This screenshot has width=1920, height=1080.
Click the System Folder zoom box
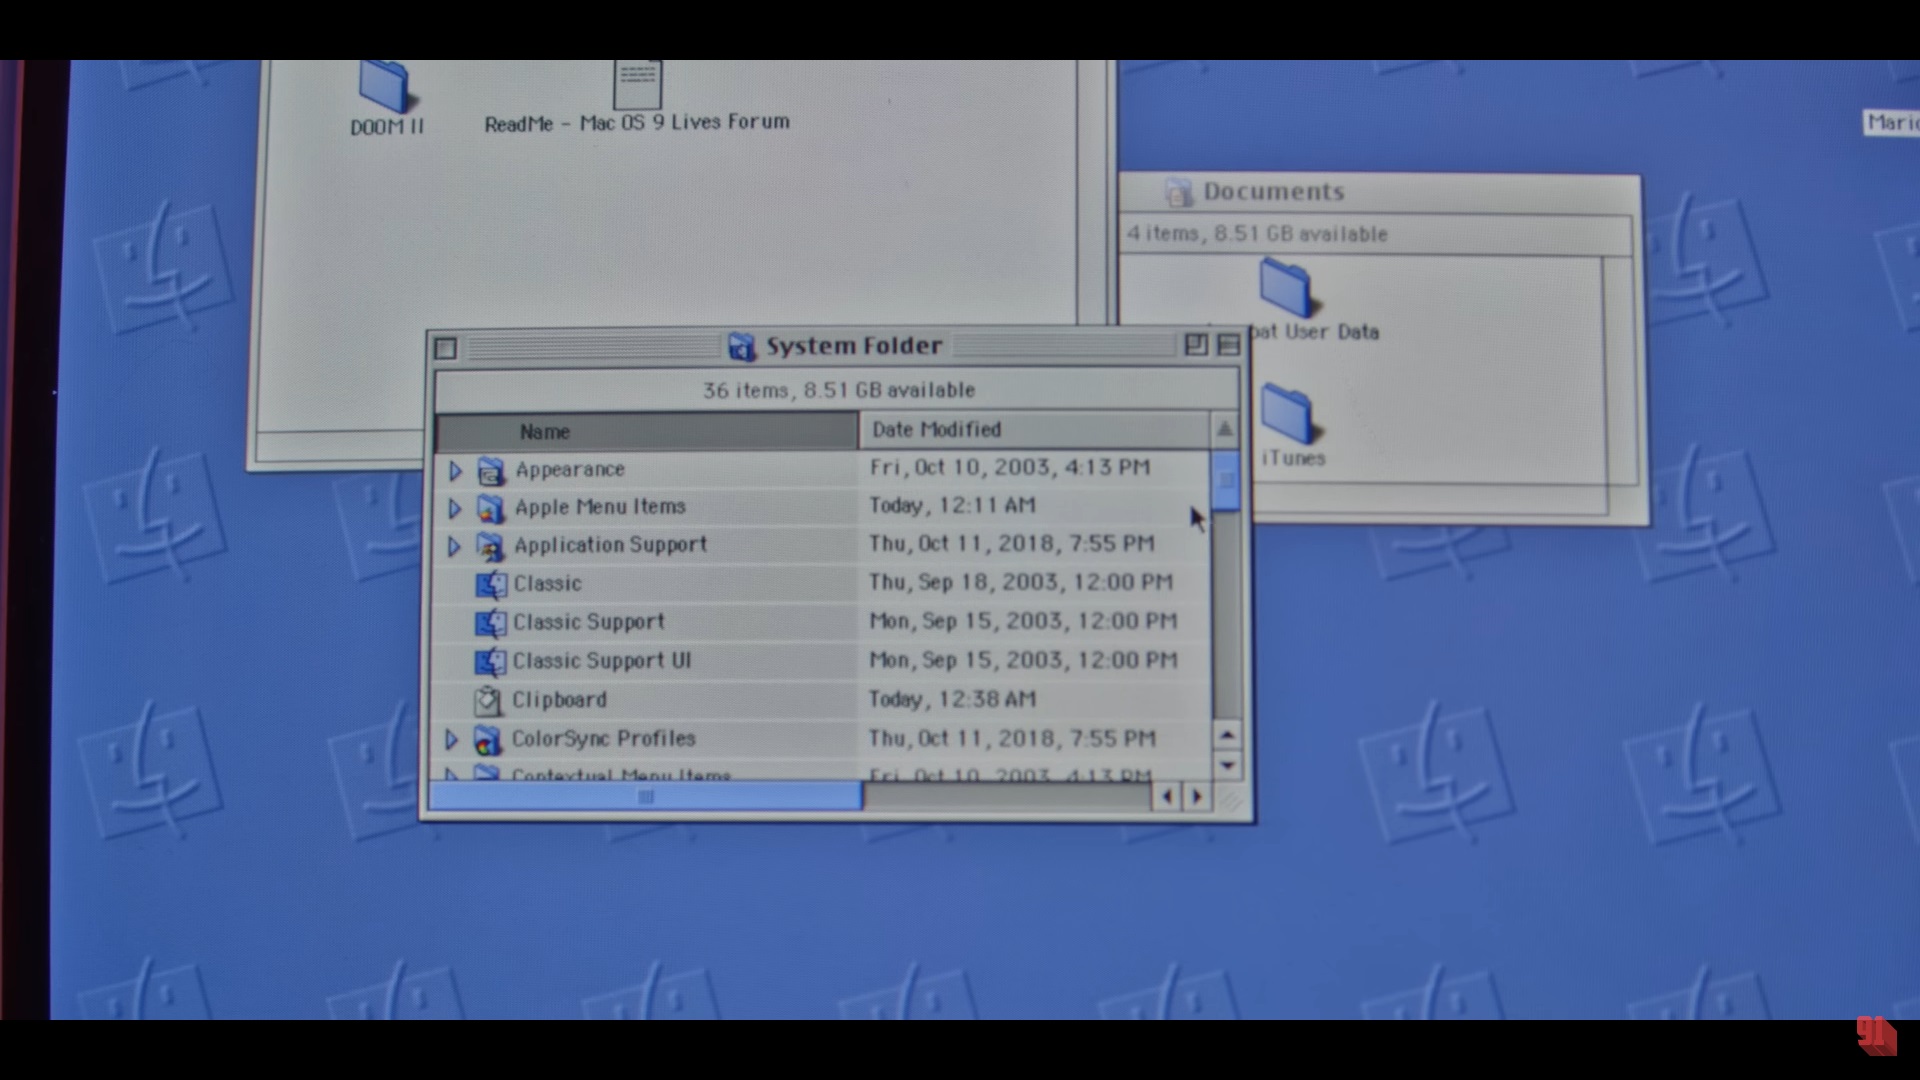(x=1196, y=346)
